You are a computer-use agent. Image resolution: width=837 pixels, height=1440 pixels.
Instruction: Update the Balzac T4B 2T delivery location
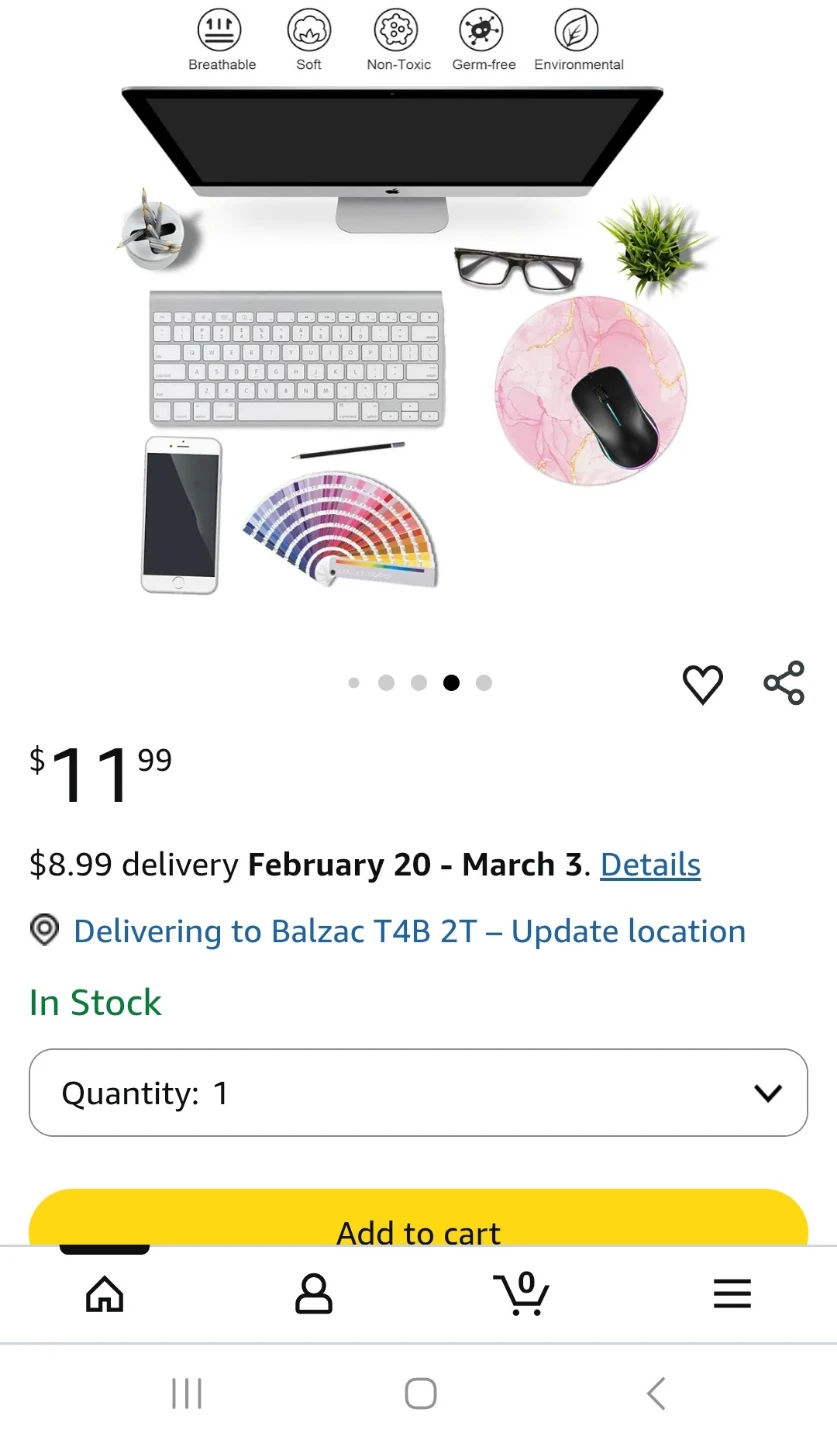[x=409, y=931]
